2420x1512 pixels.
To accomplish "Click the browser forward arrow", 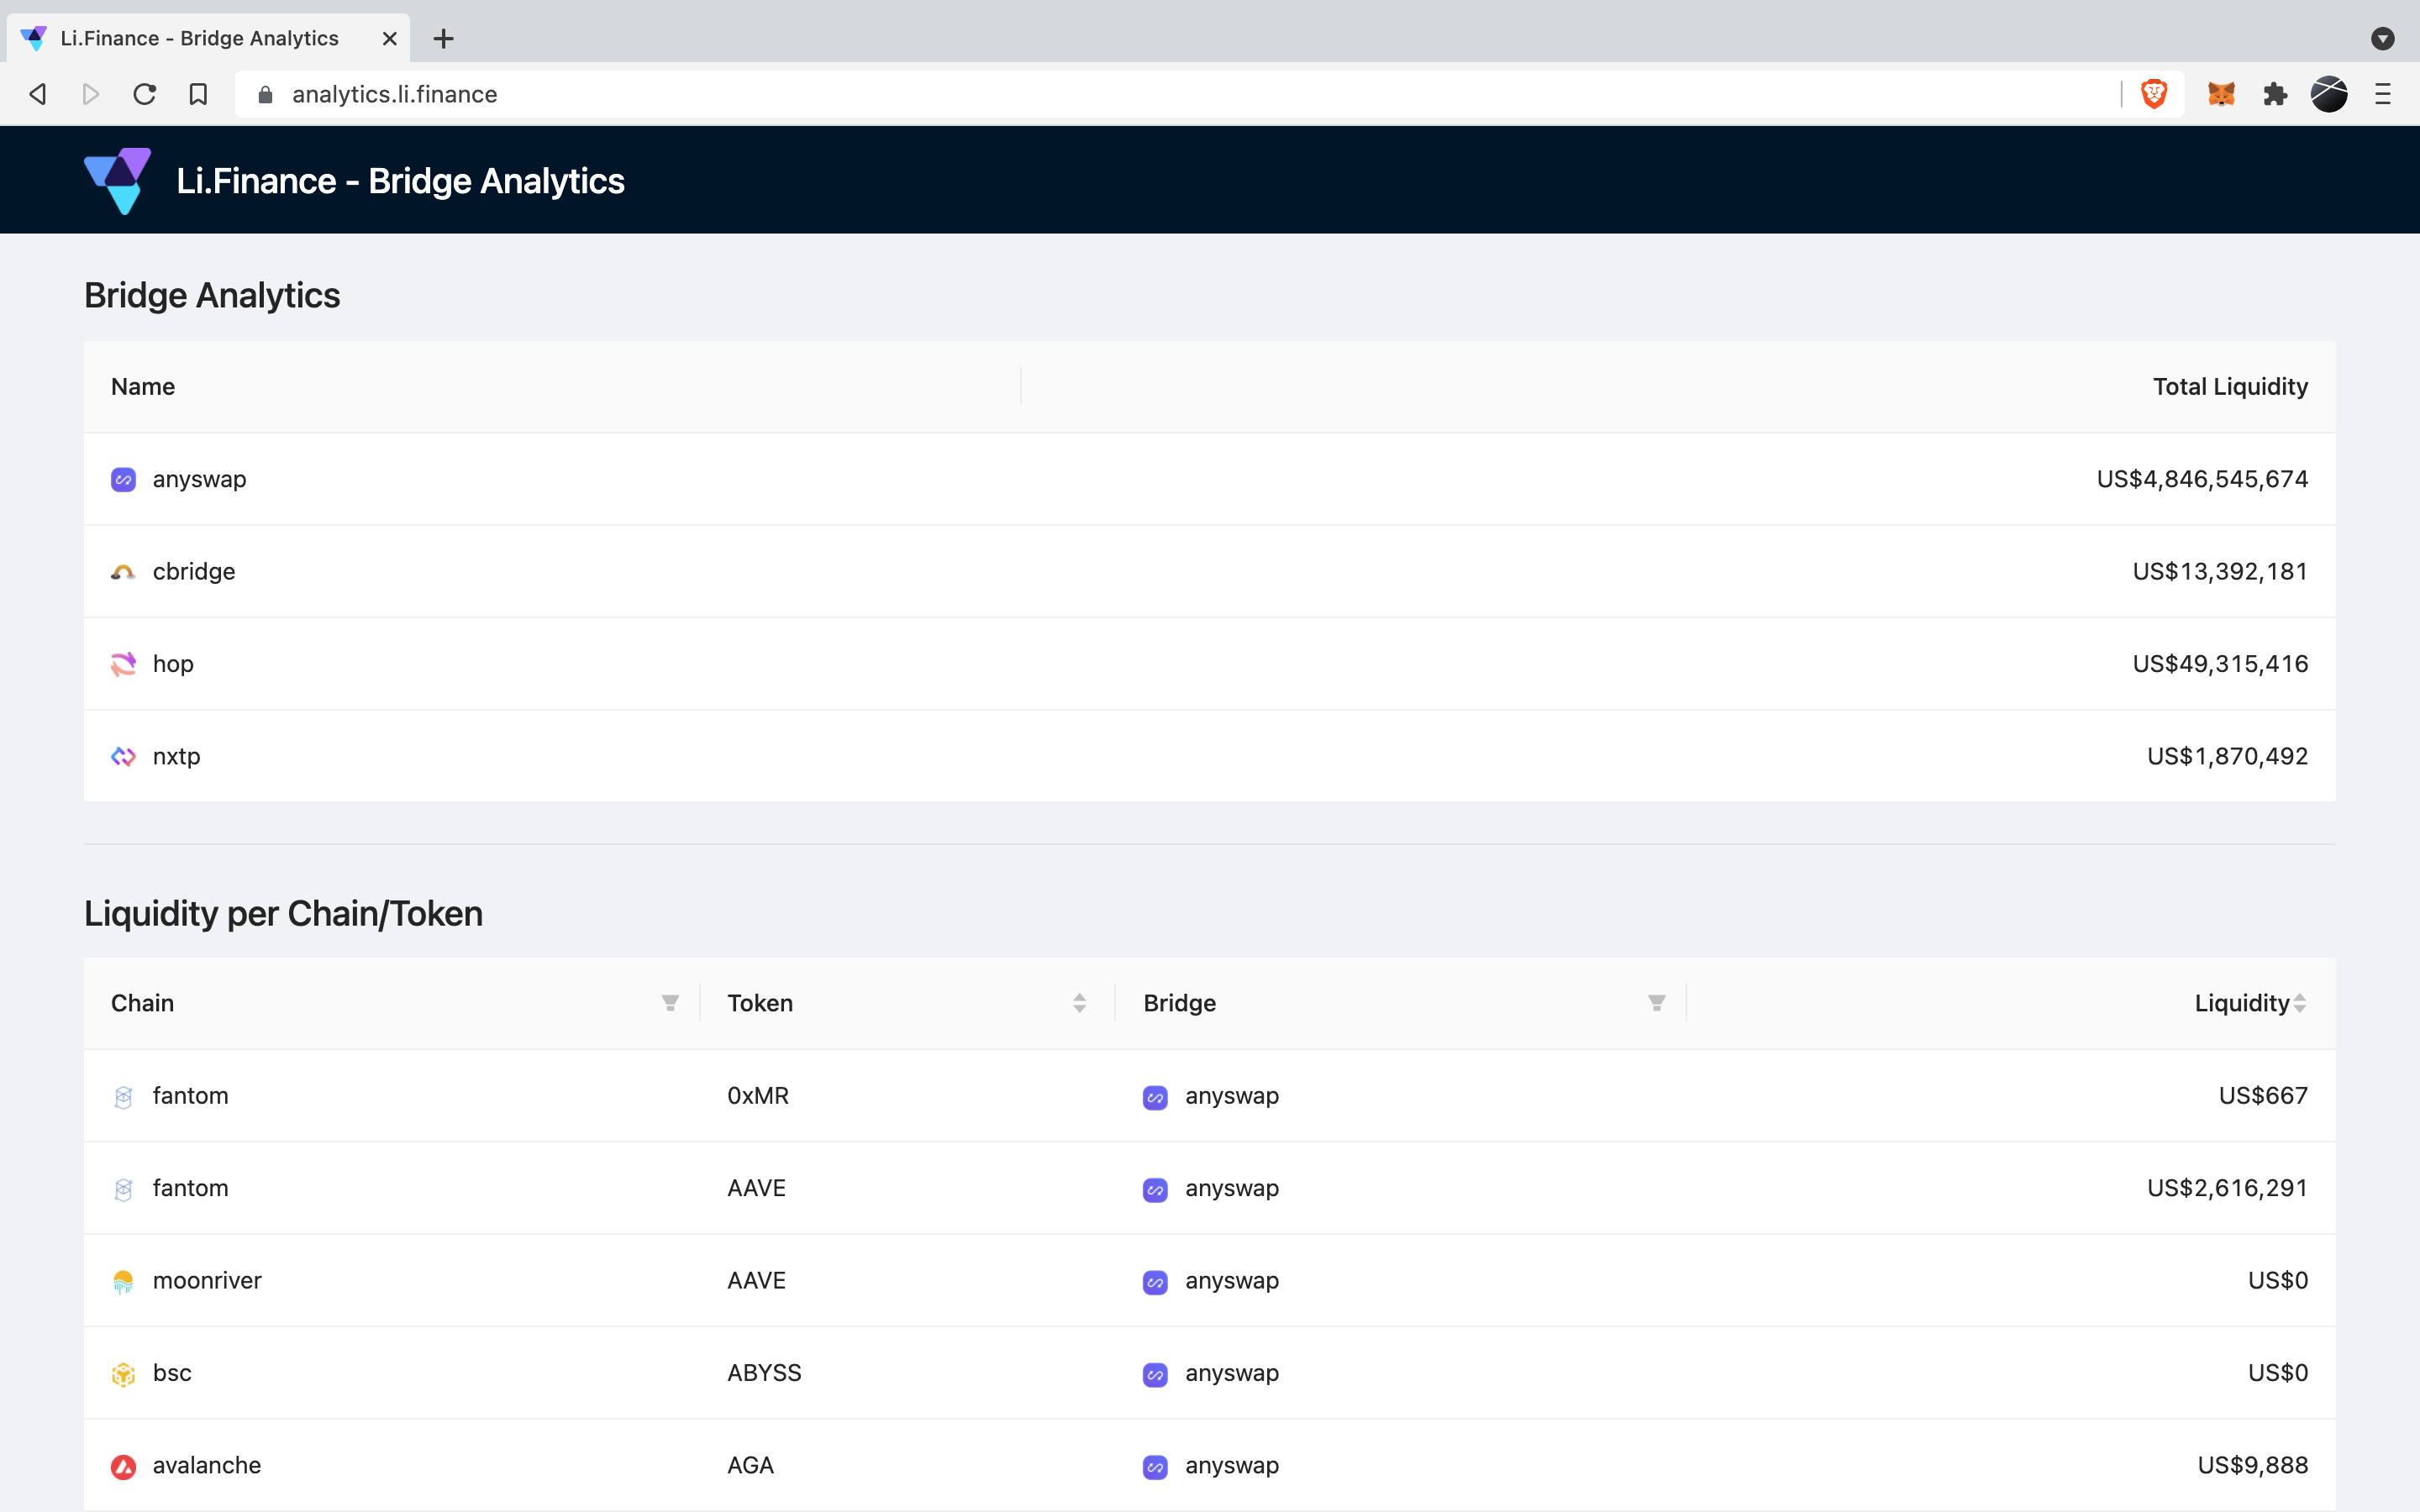I will pyautogui.click(x=91, y=94).
